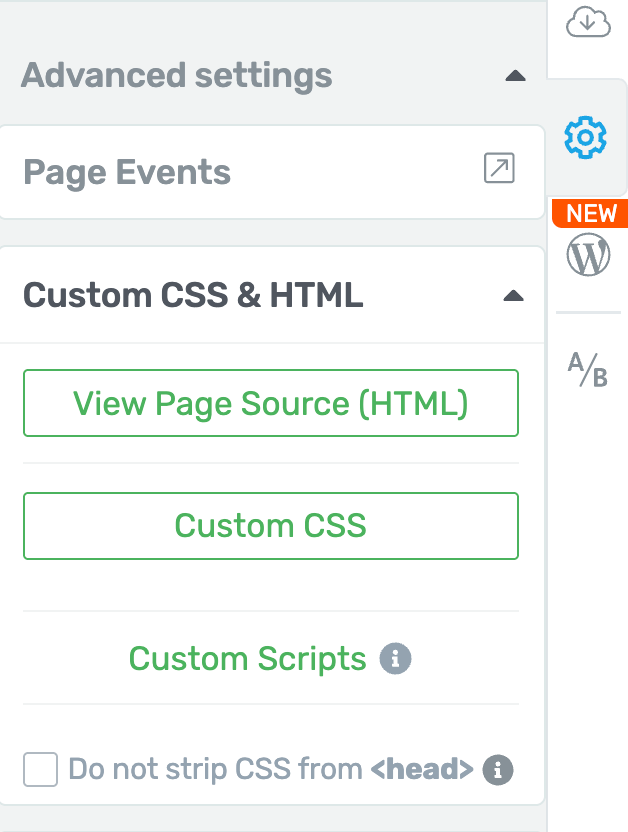
Task: Click the Page Events open-in-popup arrow icon
Action: [x=499, y=168]
